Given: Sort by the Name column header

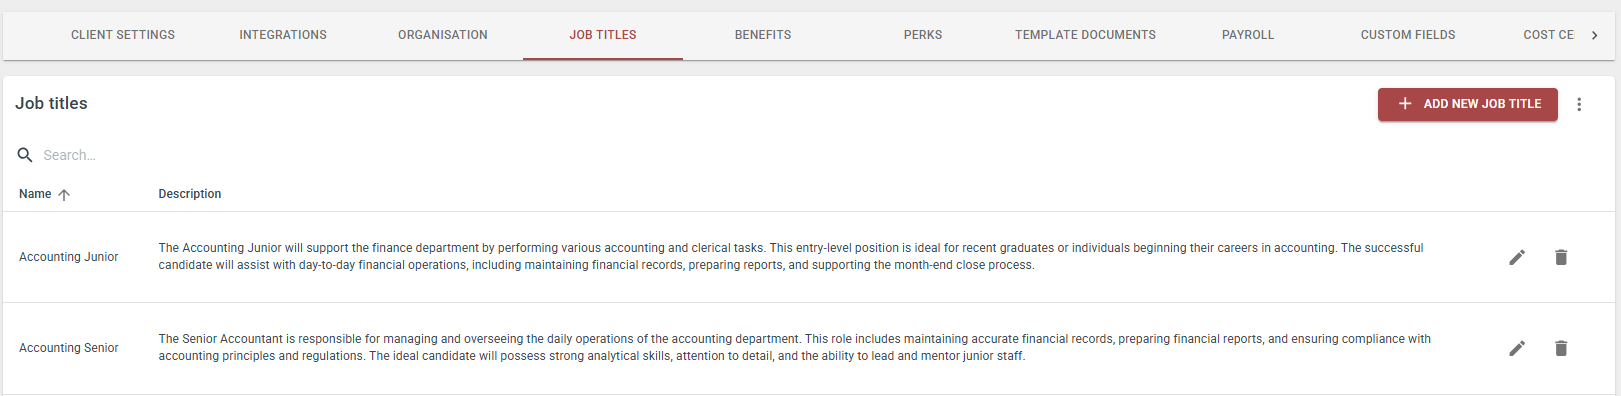Looking at the screenshot, I should (35, 194).
